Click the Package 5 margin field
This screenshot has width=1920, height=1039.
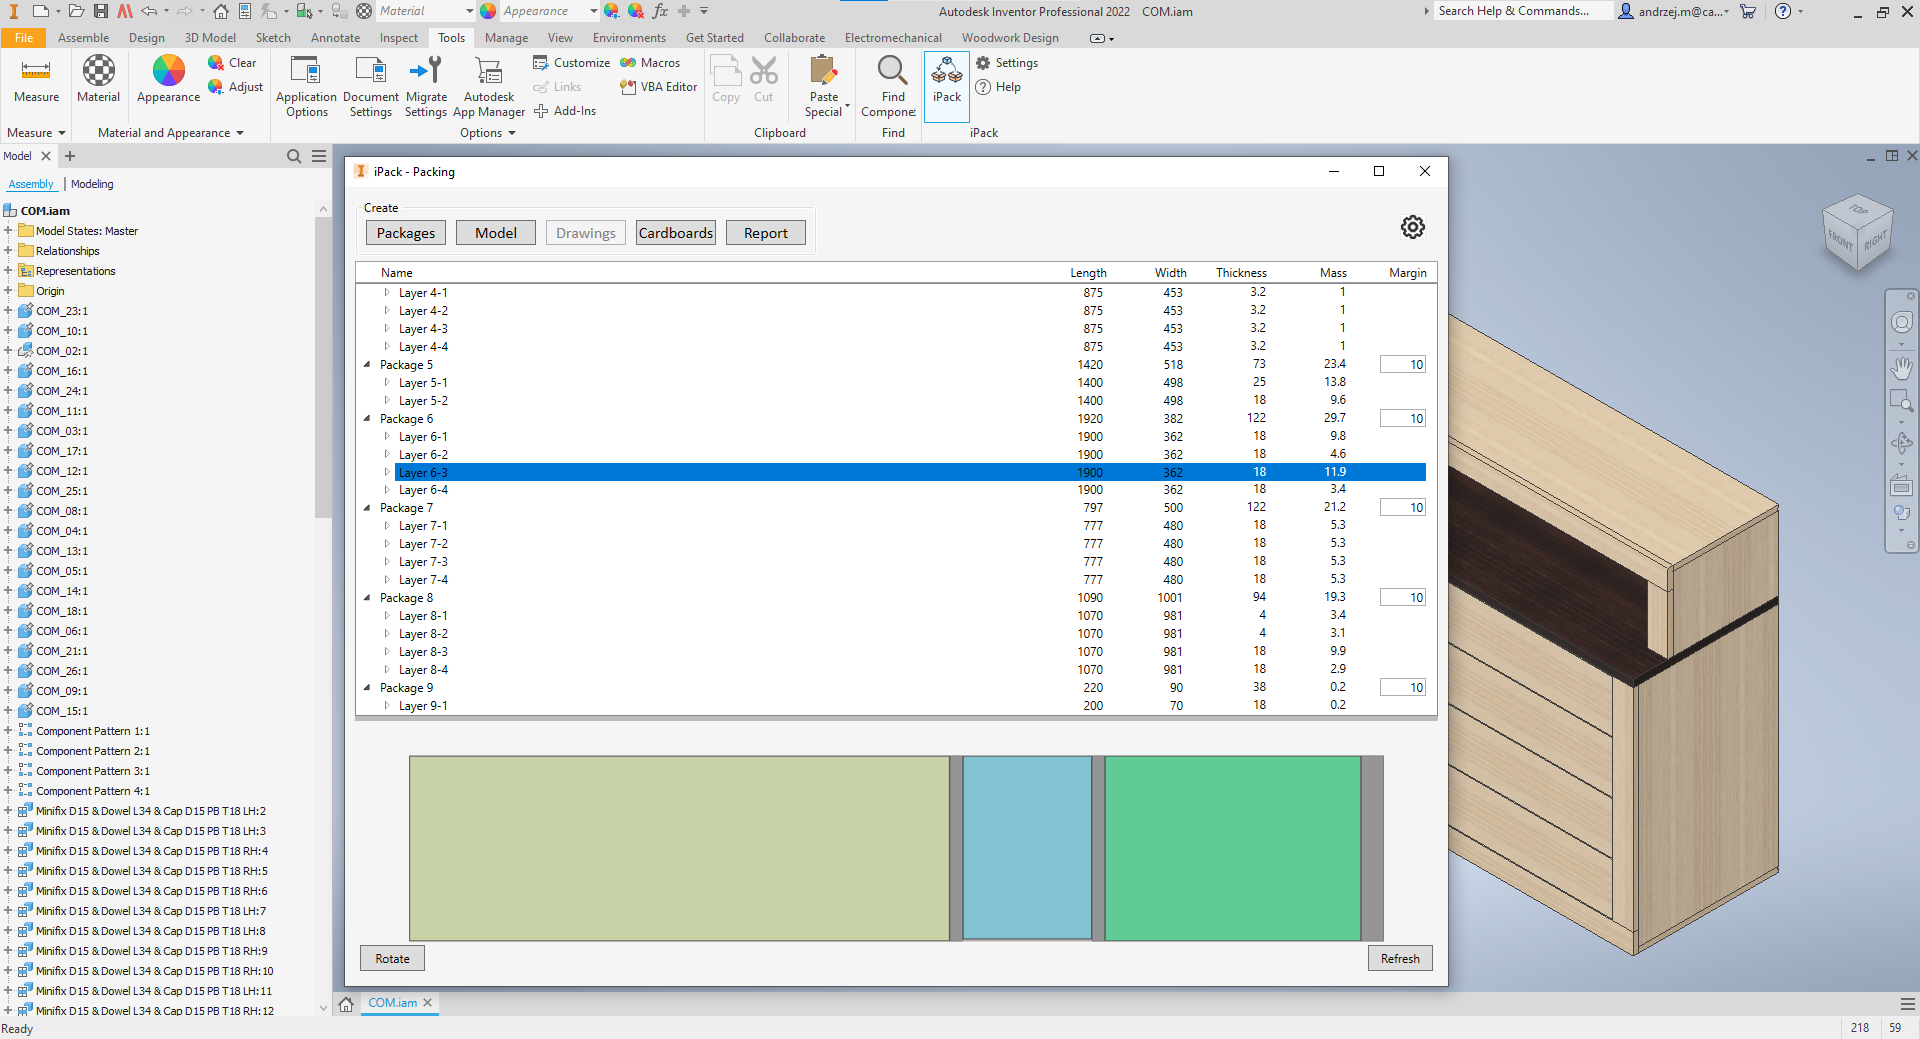click(1402, 365)
